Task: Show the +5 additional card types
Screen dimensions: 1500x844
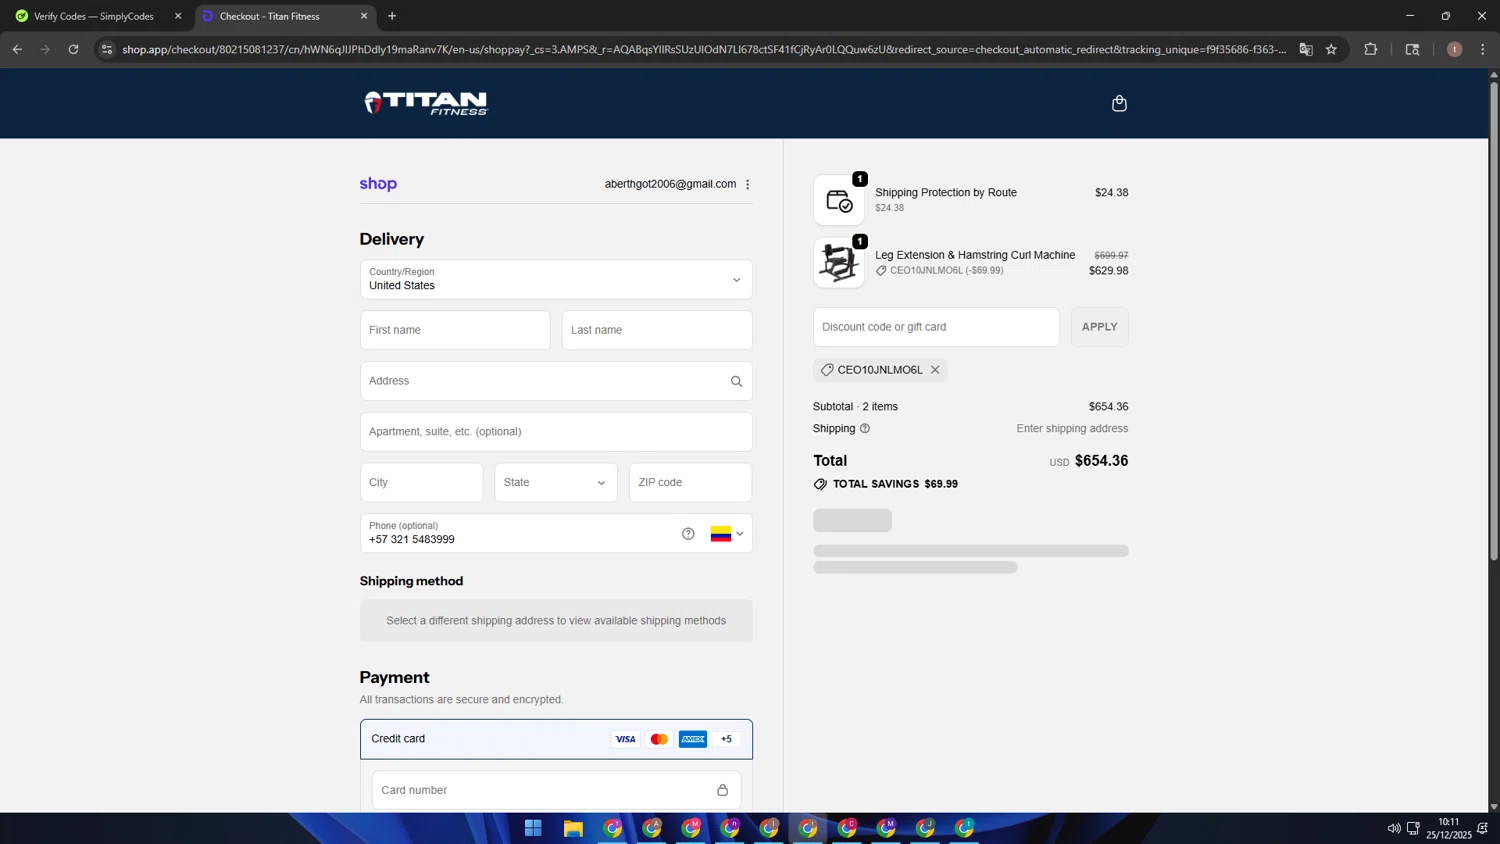Action: point(727,739)
